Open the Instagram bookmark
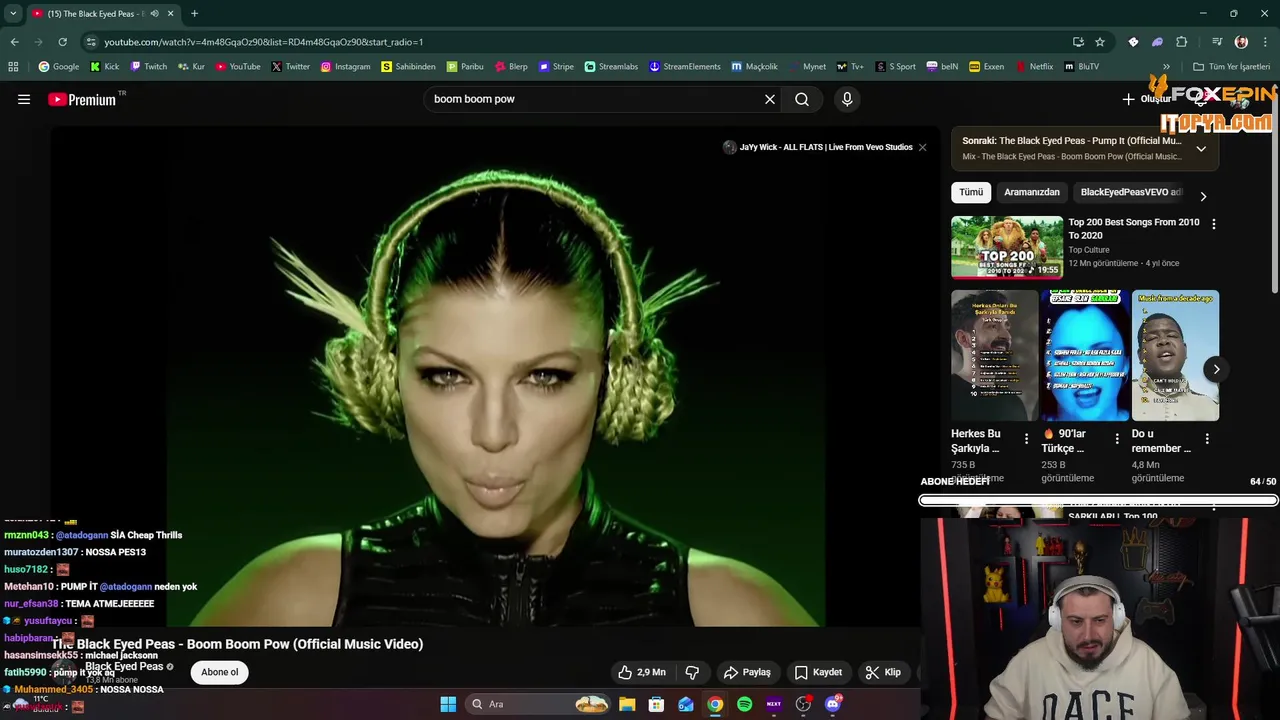The width and height of the screenshot is (1280, 720). [x=345, y=67]
